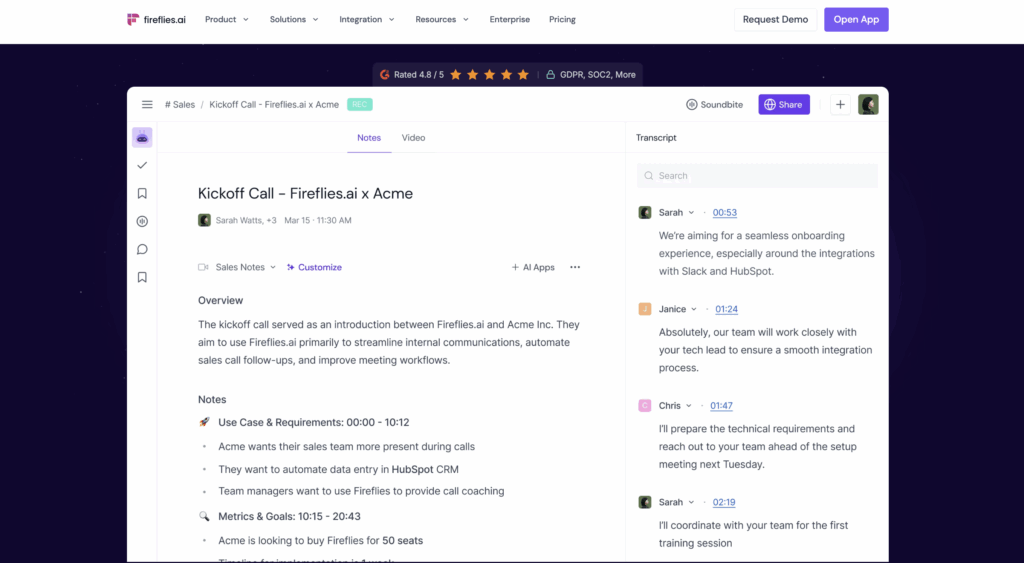Screen dimensions: 1024x563
Task: Expand Chris's speaker dropdown
Action: click(x=688, y=406)
